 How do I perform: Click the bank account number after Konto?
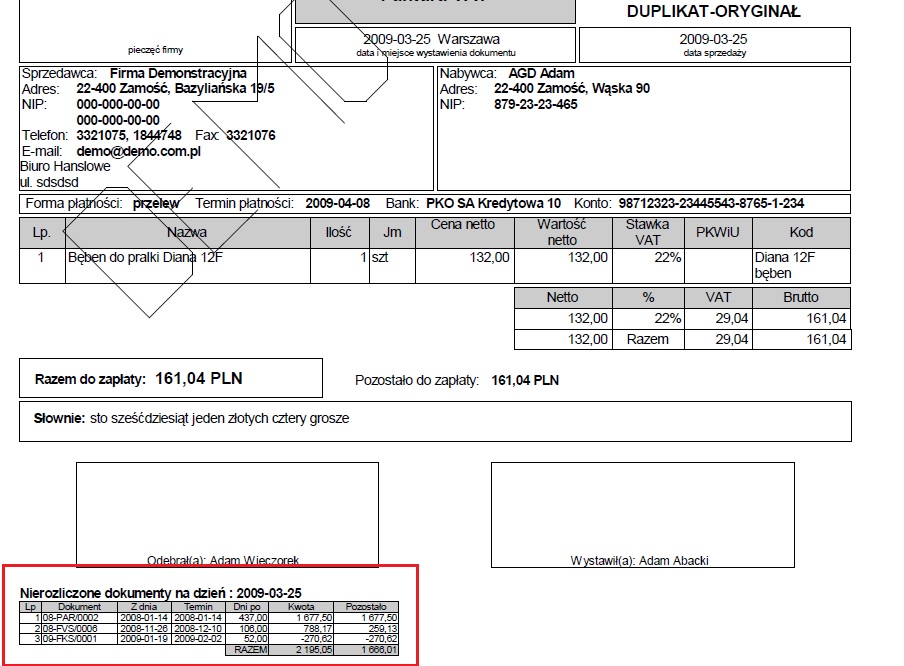point(711,203)
